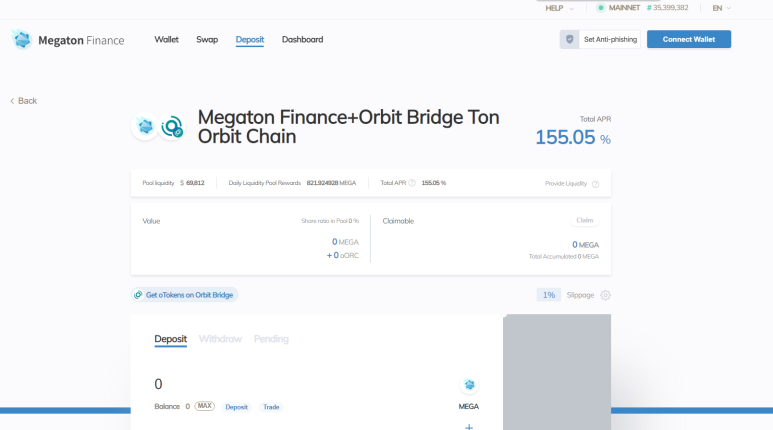Open the EN language dropdown
Viewport: 773px width, 430px height.
coord(722,8)
